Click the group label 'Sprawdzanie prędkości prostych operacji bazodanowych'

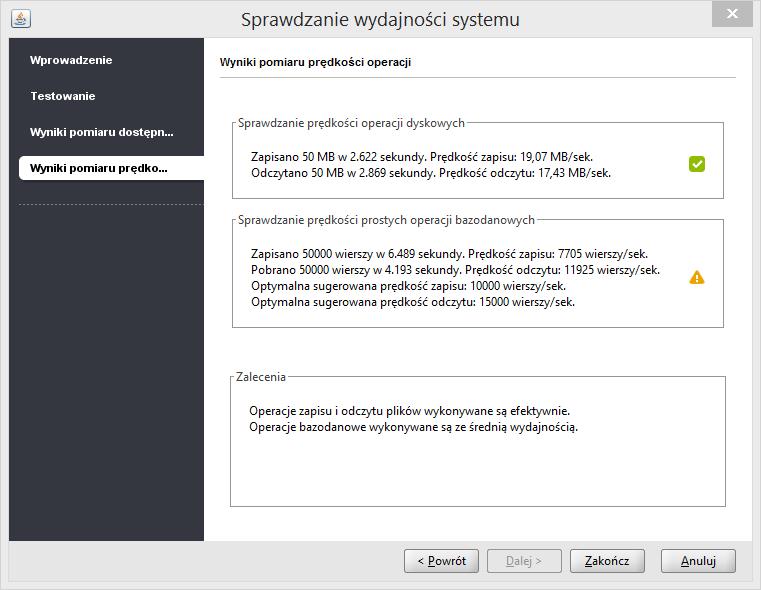tap(386, 220)
